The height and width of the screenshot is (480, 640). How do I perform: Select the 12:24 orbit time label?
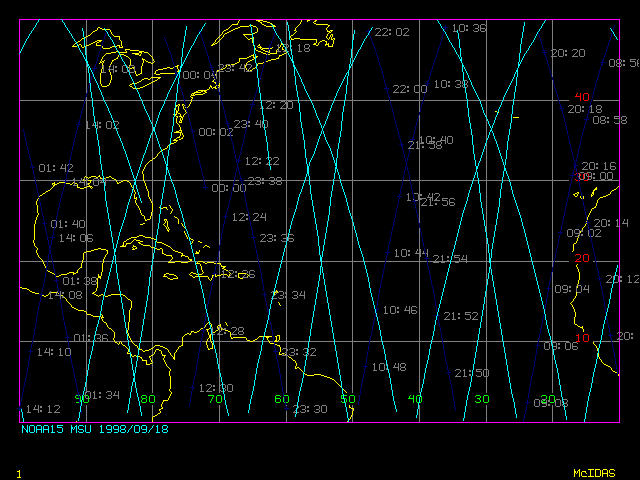point(249,217)
